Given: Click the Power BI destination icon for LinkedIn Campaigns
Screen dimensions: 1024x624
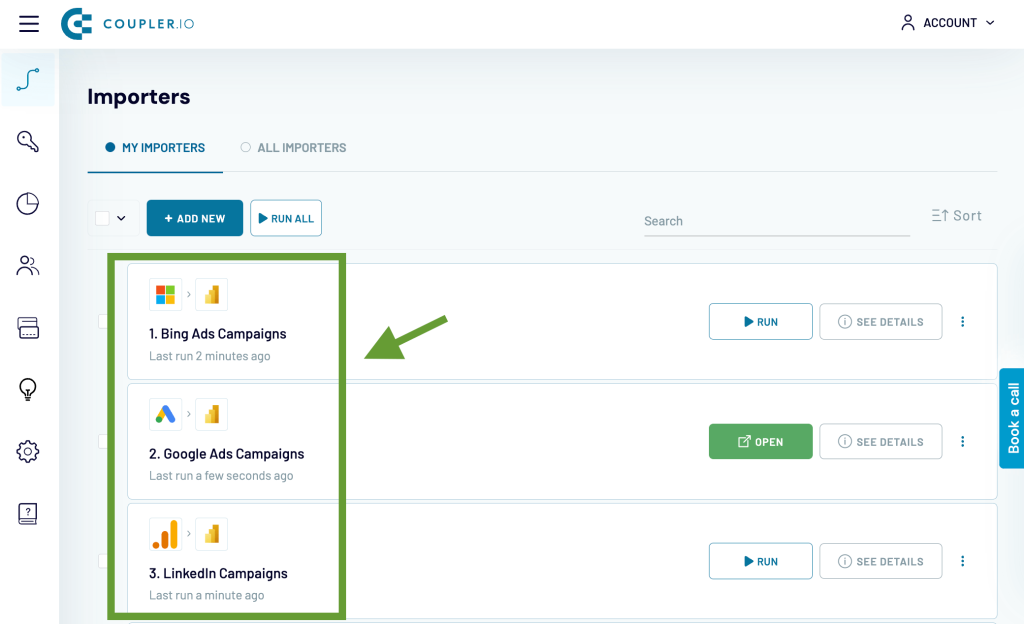Looking at the screenshot, I should tap(212, 534).
